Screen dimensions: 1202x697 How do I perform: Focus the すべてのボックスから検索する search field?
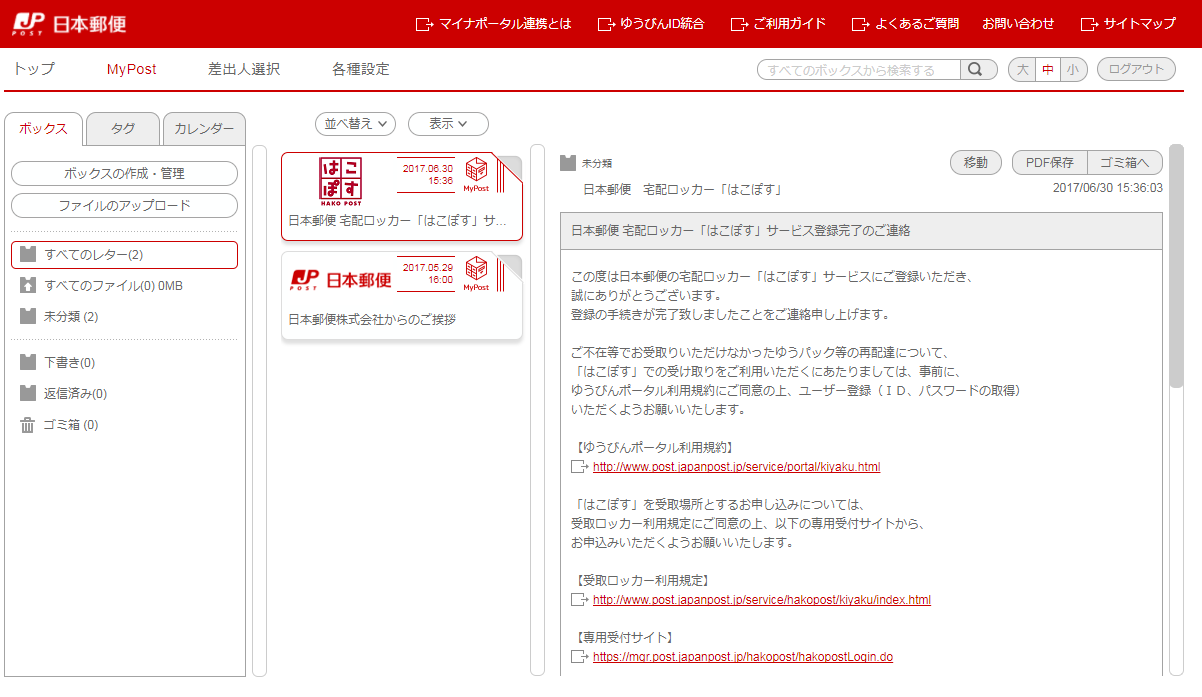coord(859,69)
